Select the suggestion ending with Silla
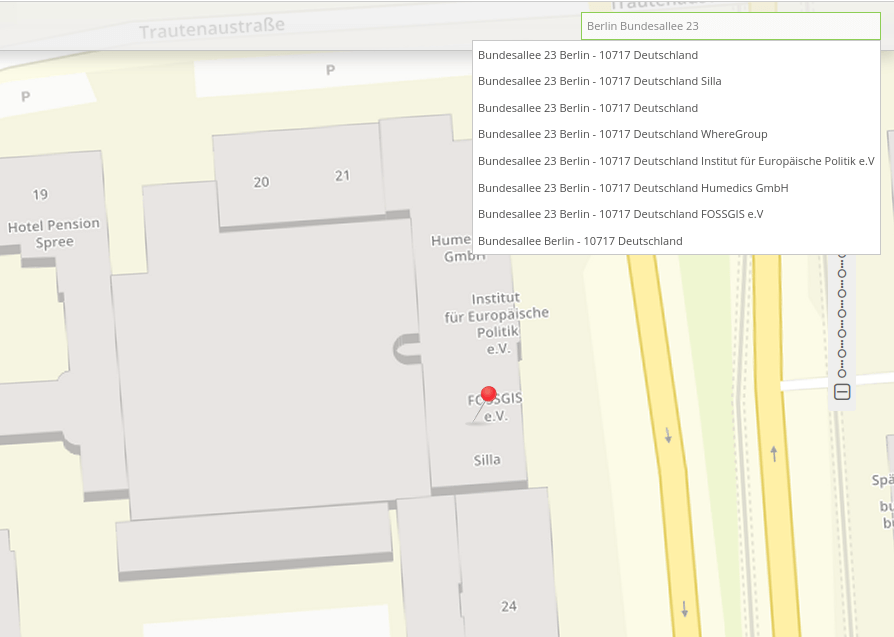894x637 pixels. (x=599, y=81)
